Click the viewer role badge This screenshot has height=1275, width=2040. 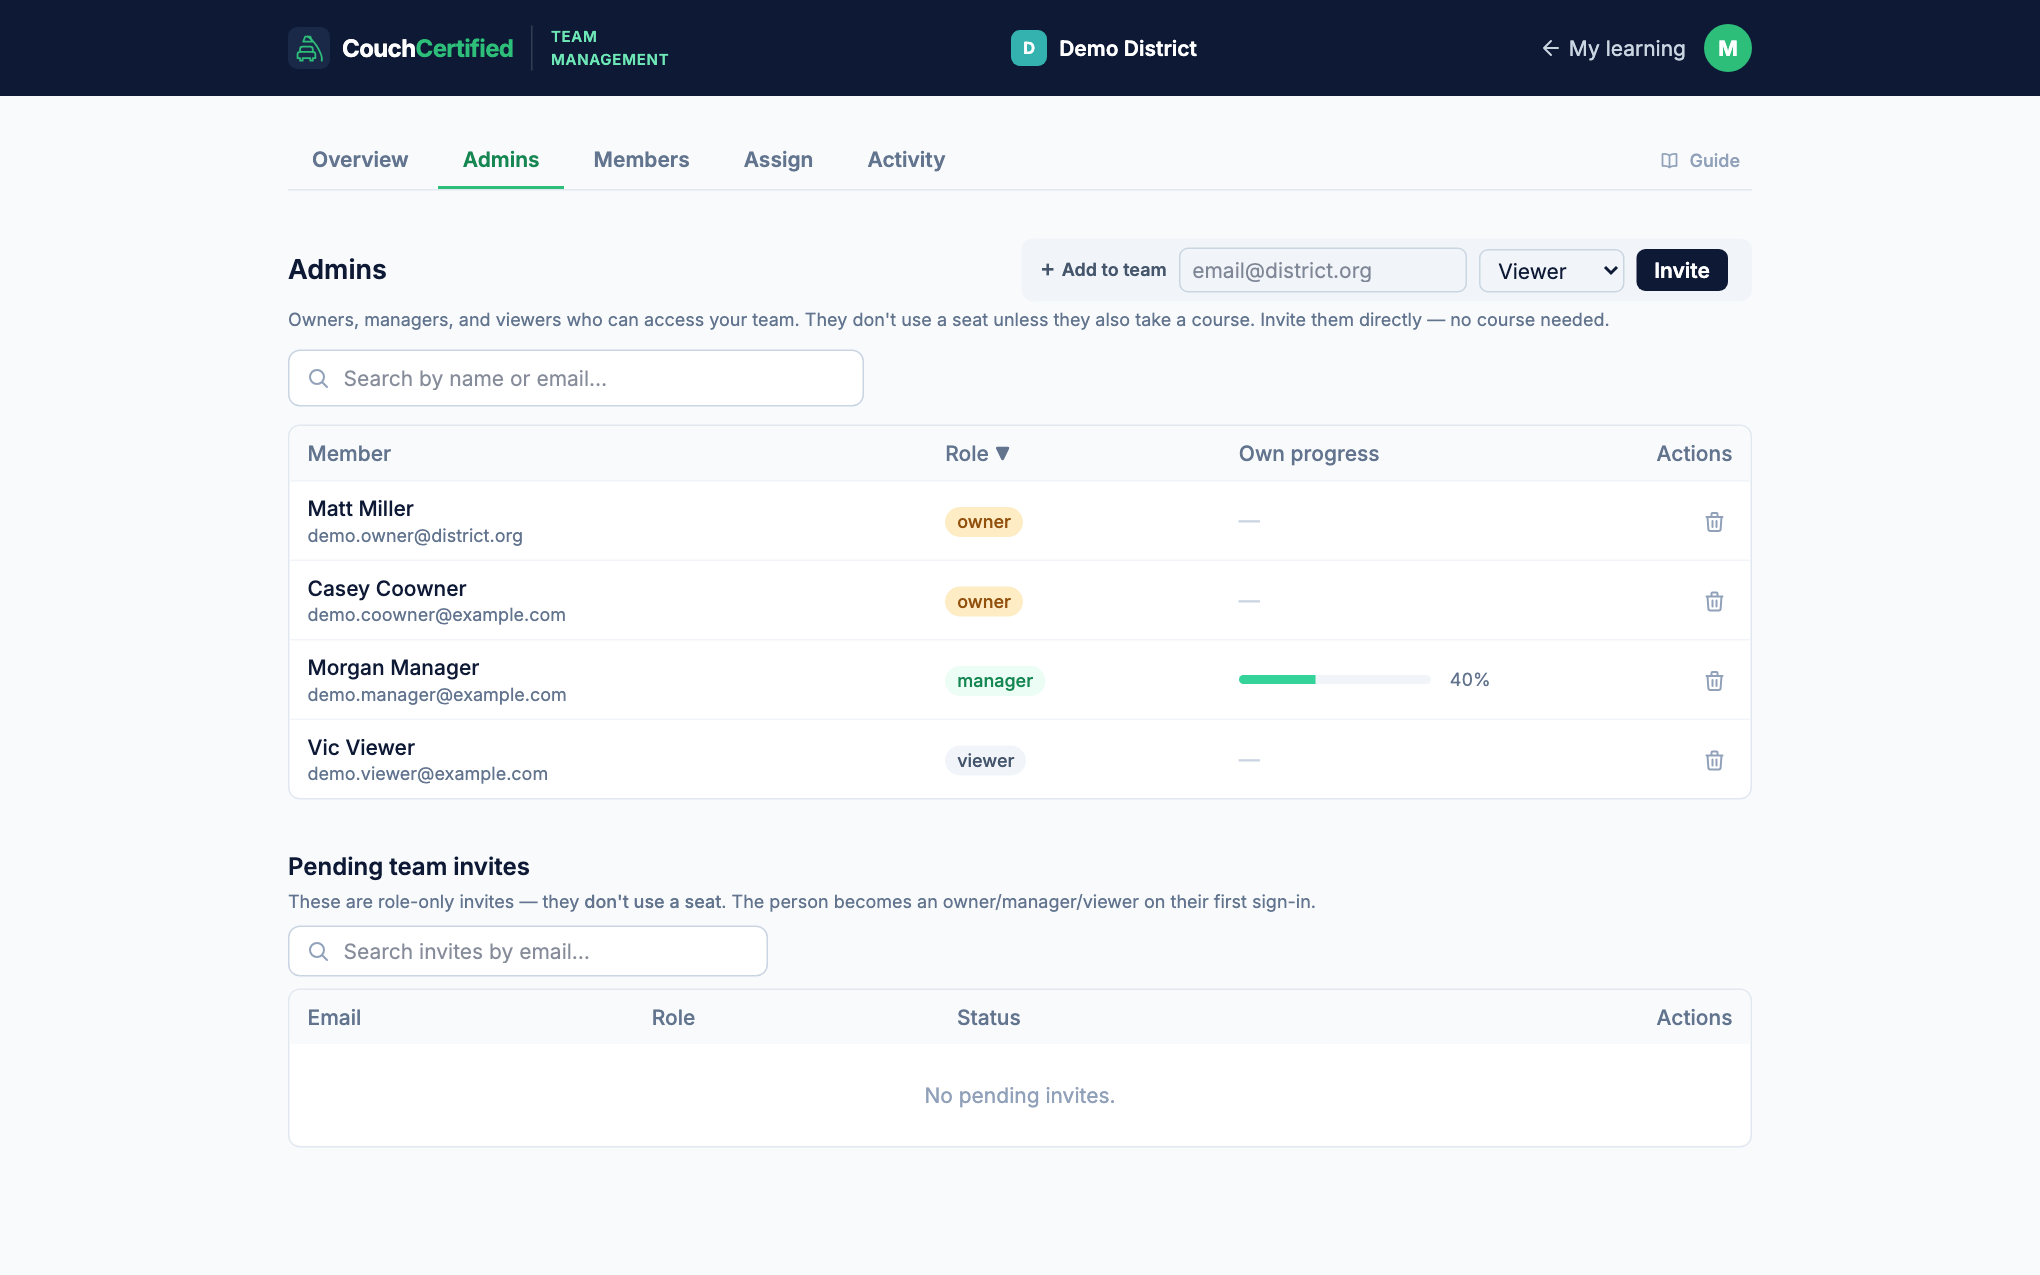pos(985,761)
